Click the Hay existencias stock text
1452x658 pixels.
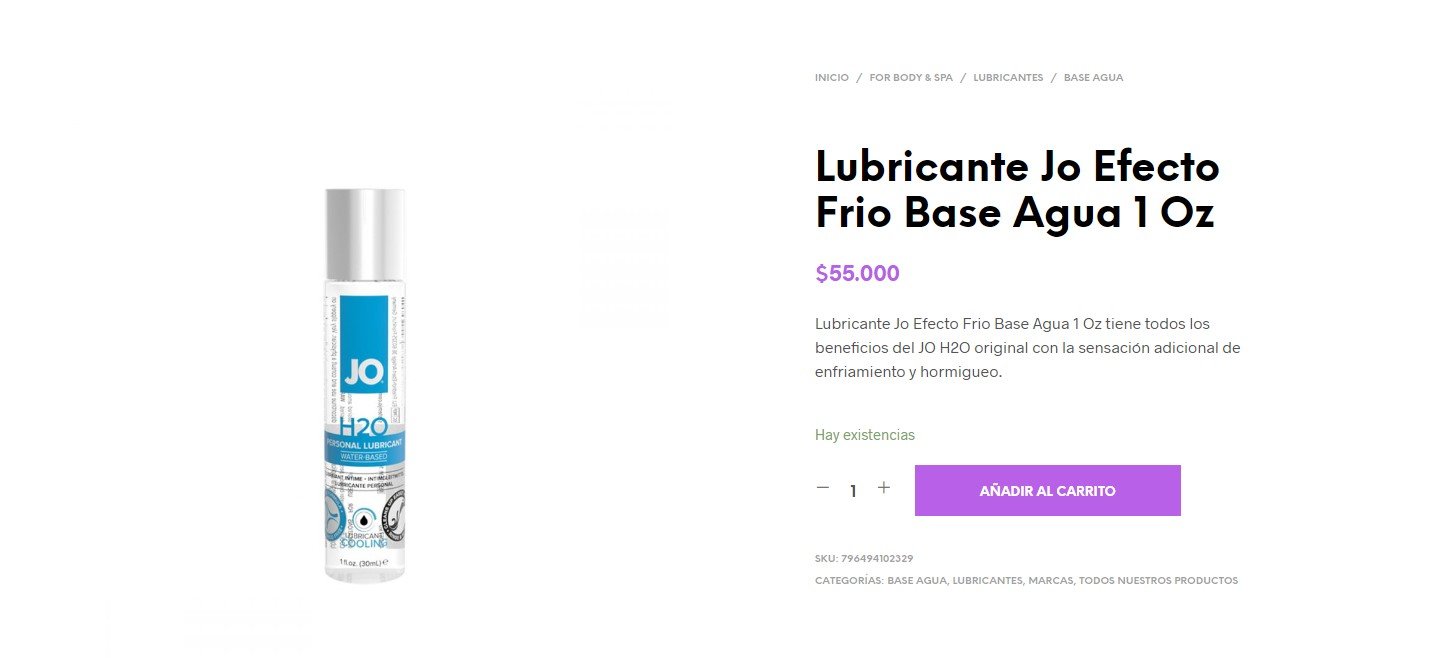(865, 435)
